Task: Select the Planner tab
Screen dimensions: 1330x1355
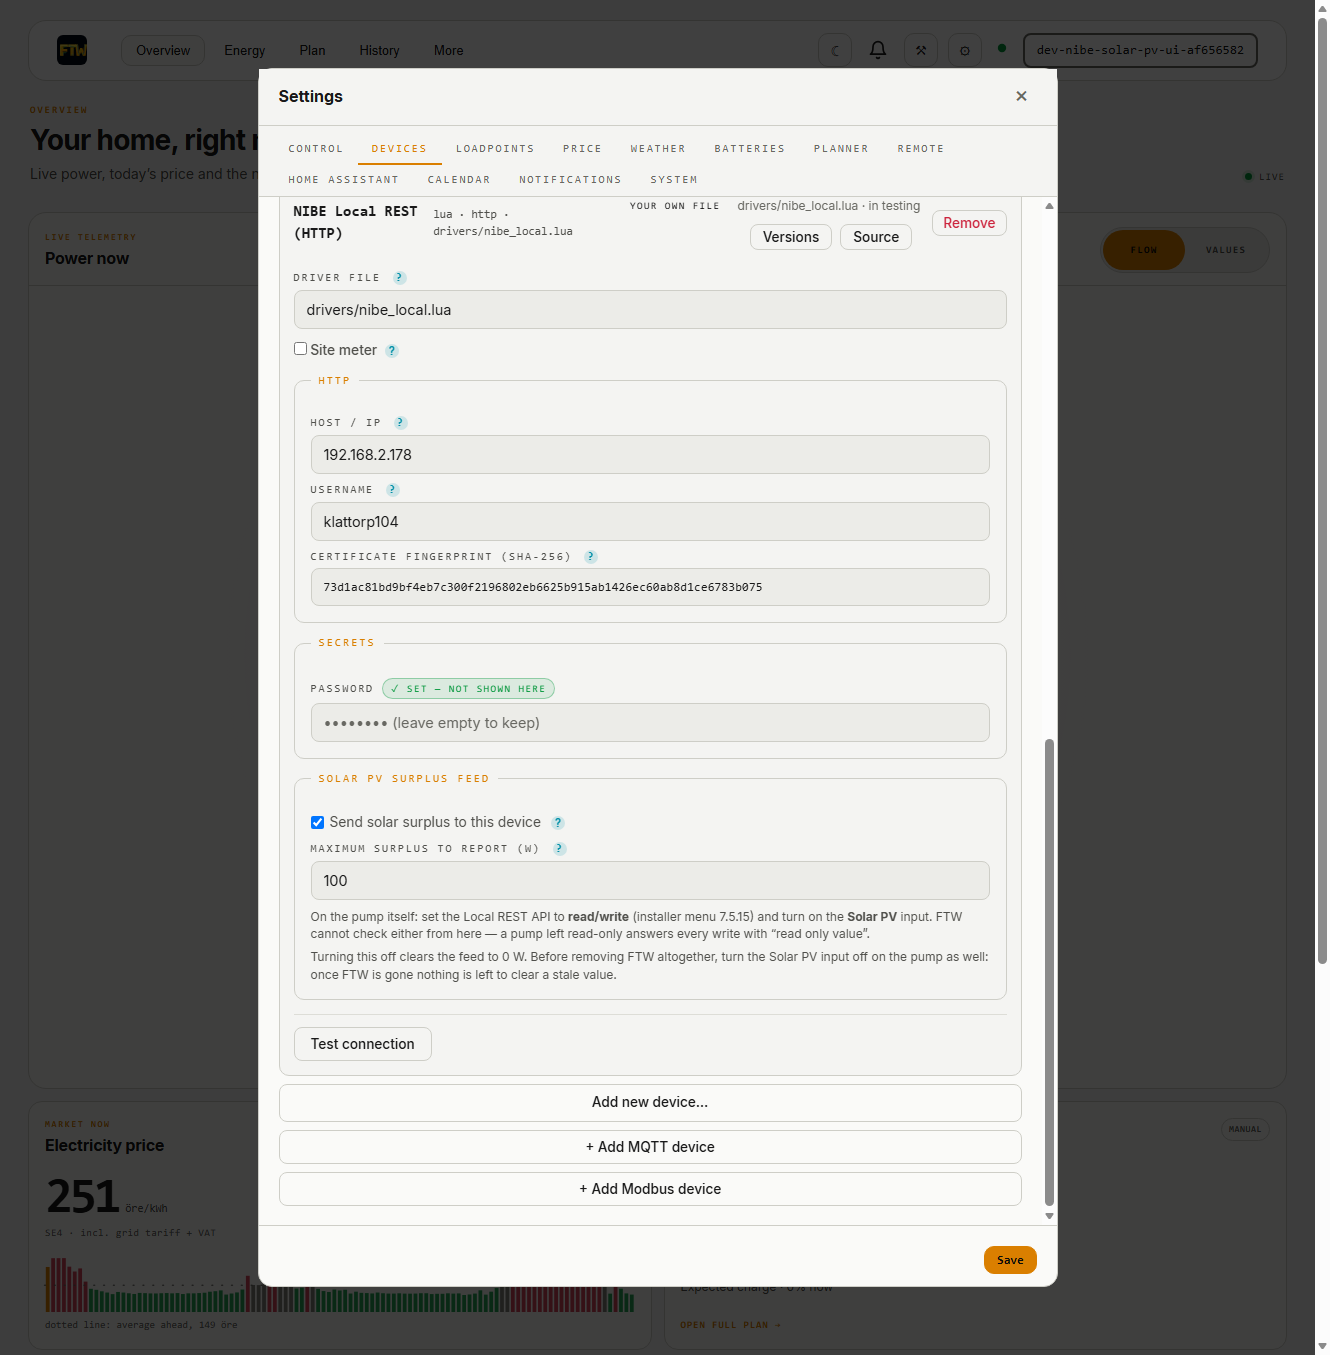Action: (841, 149)
